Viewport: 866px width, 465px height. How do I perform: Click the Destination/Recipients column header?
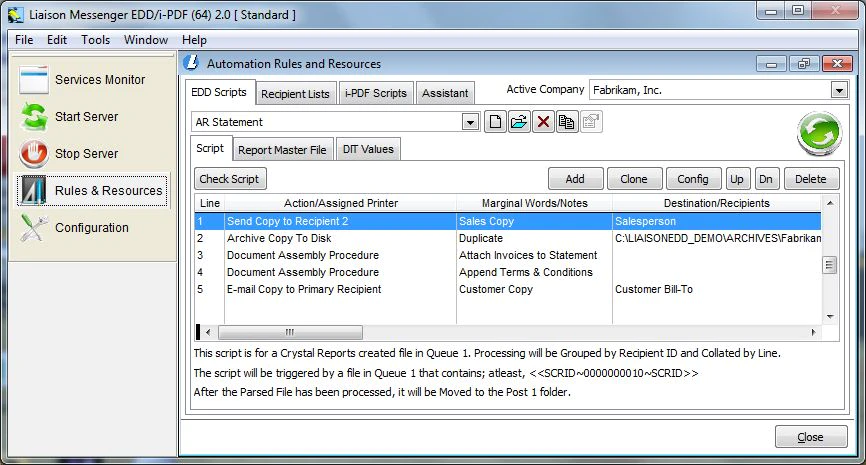tap(717, 203)
